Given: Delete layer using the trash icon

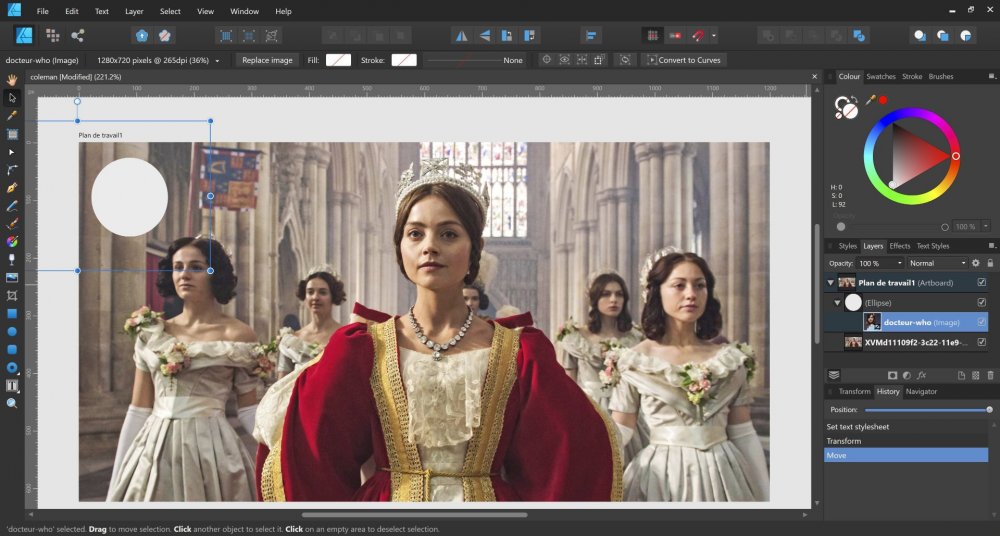Looking at the screenshot, I should point(990,375).
